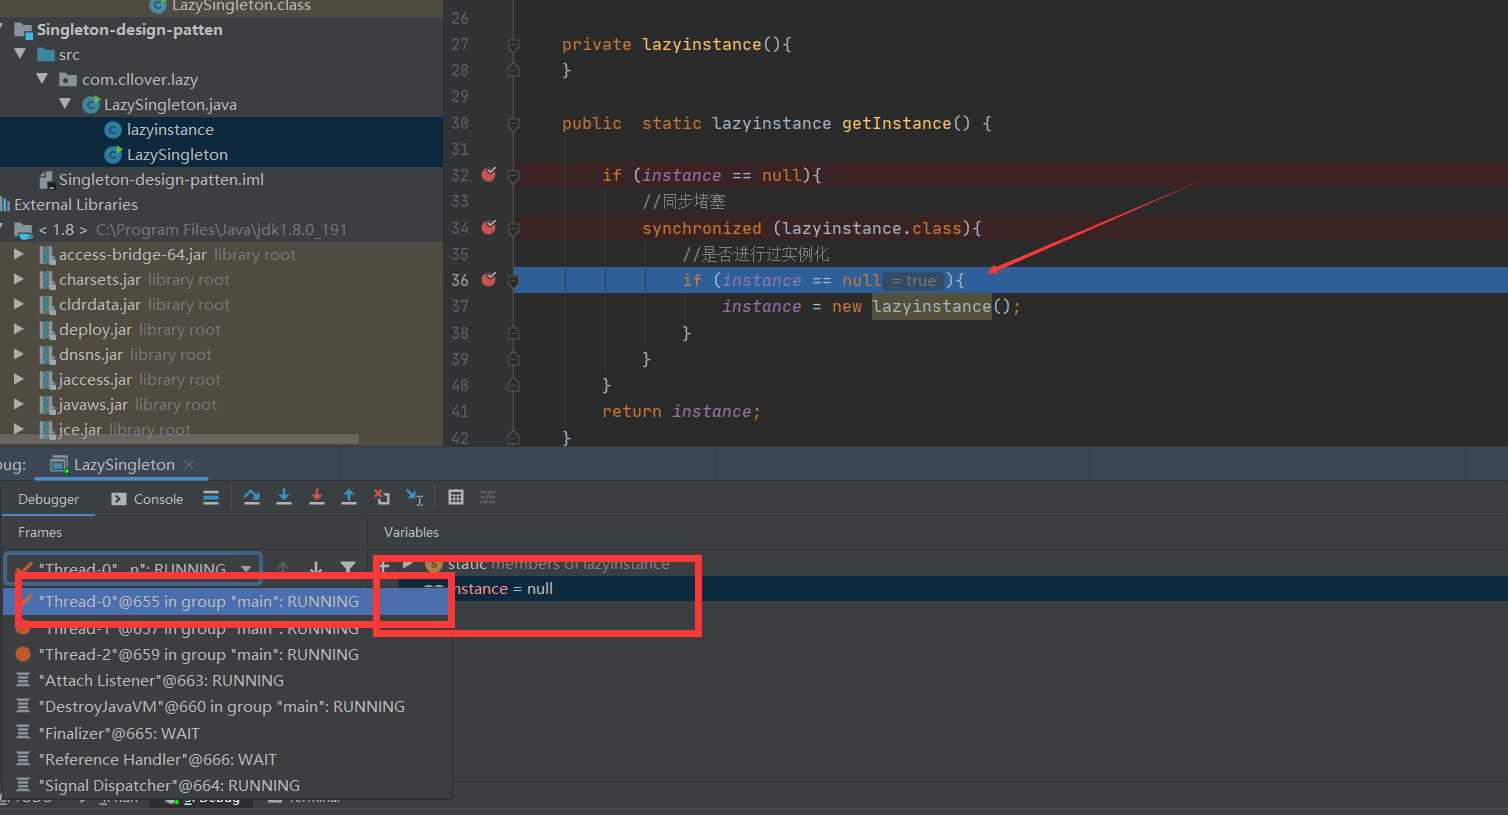Expand the charsets.jar library node
Image resolution: width=1508 pixels, height=815 pixels.
click(x=18, y=279)
